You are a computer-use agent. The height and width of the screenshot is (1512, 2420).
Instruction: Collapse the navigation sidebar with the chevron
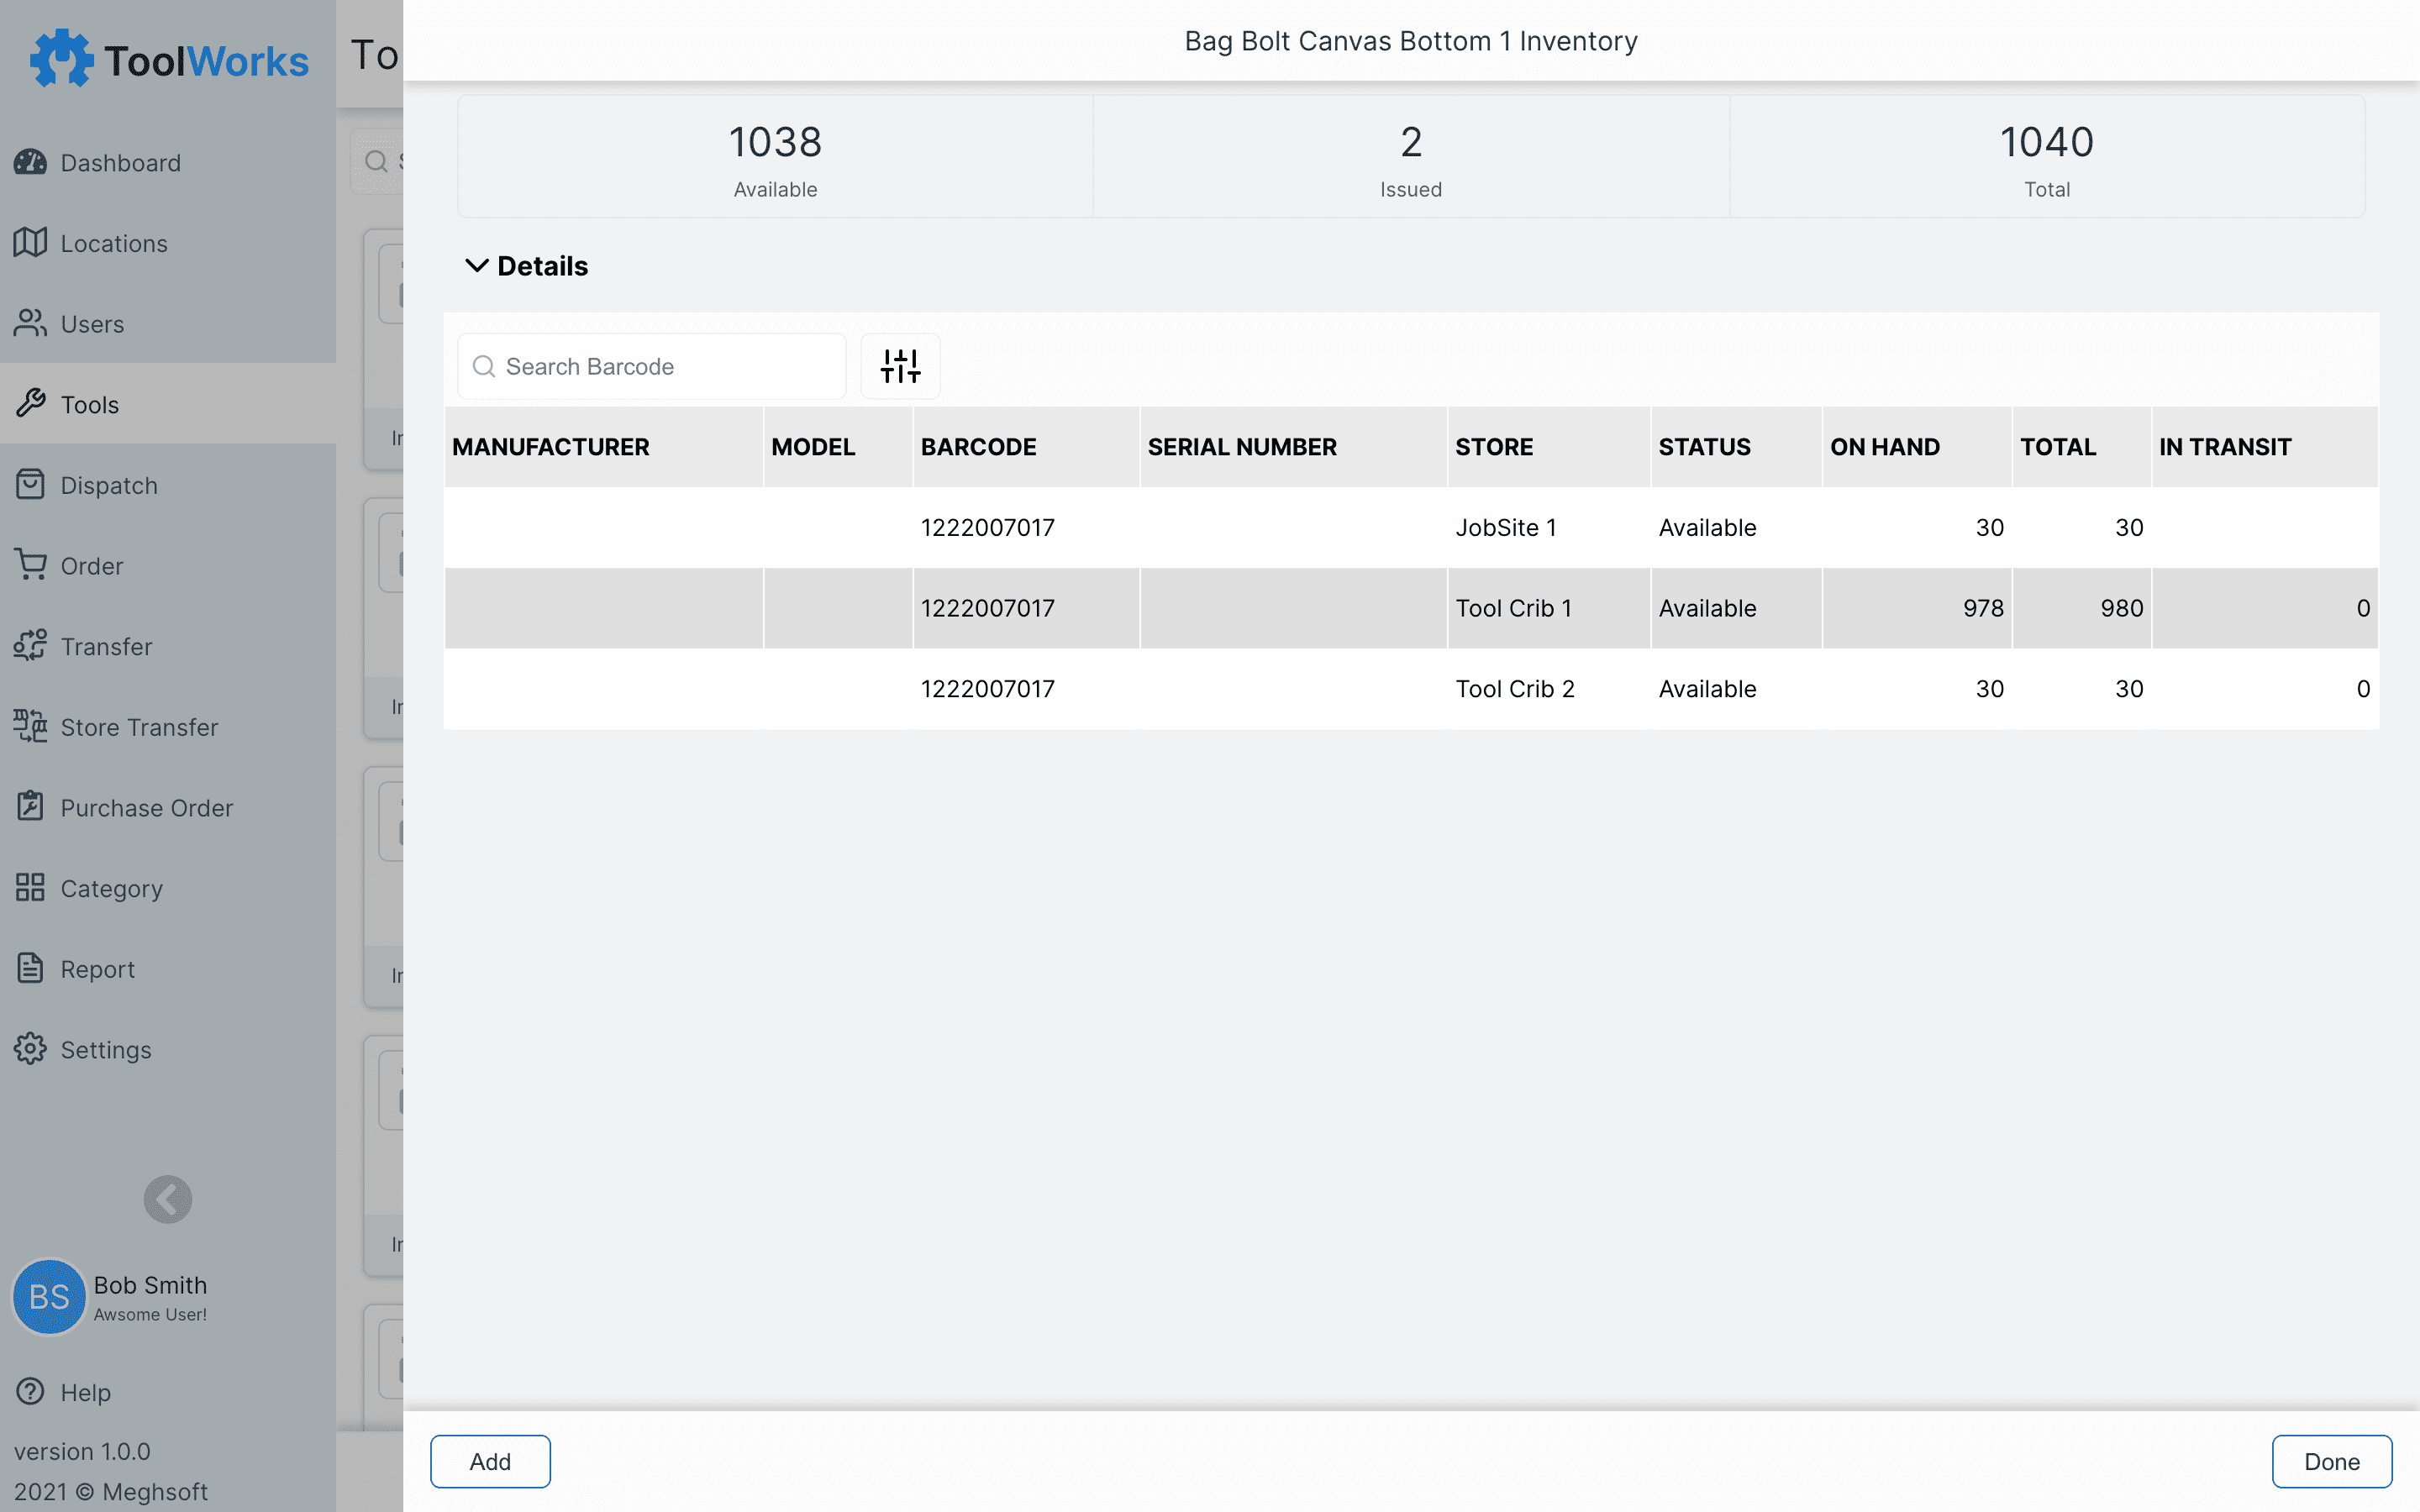167,1199
